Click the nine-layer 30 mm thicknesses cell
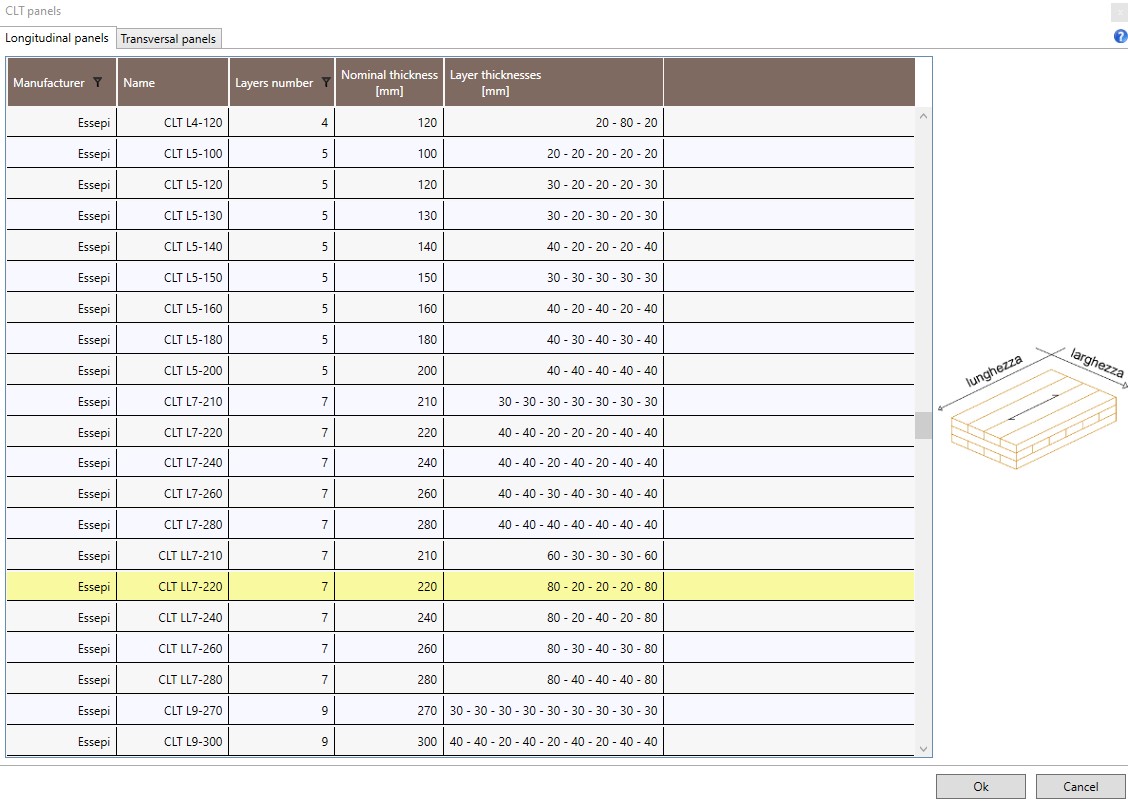 (554, 711)
